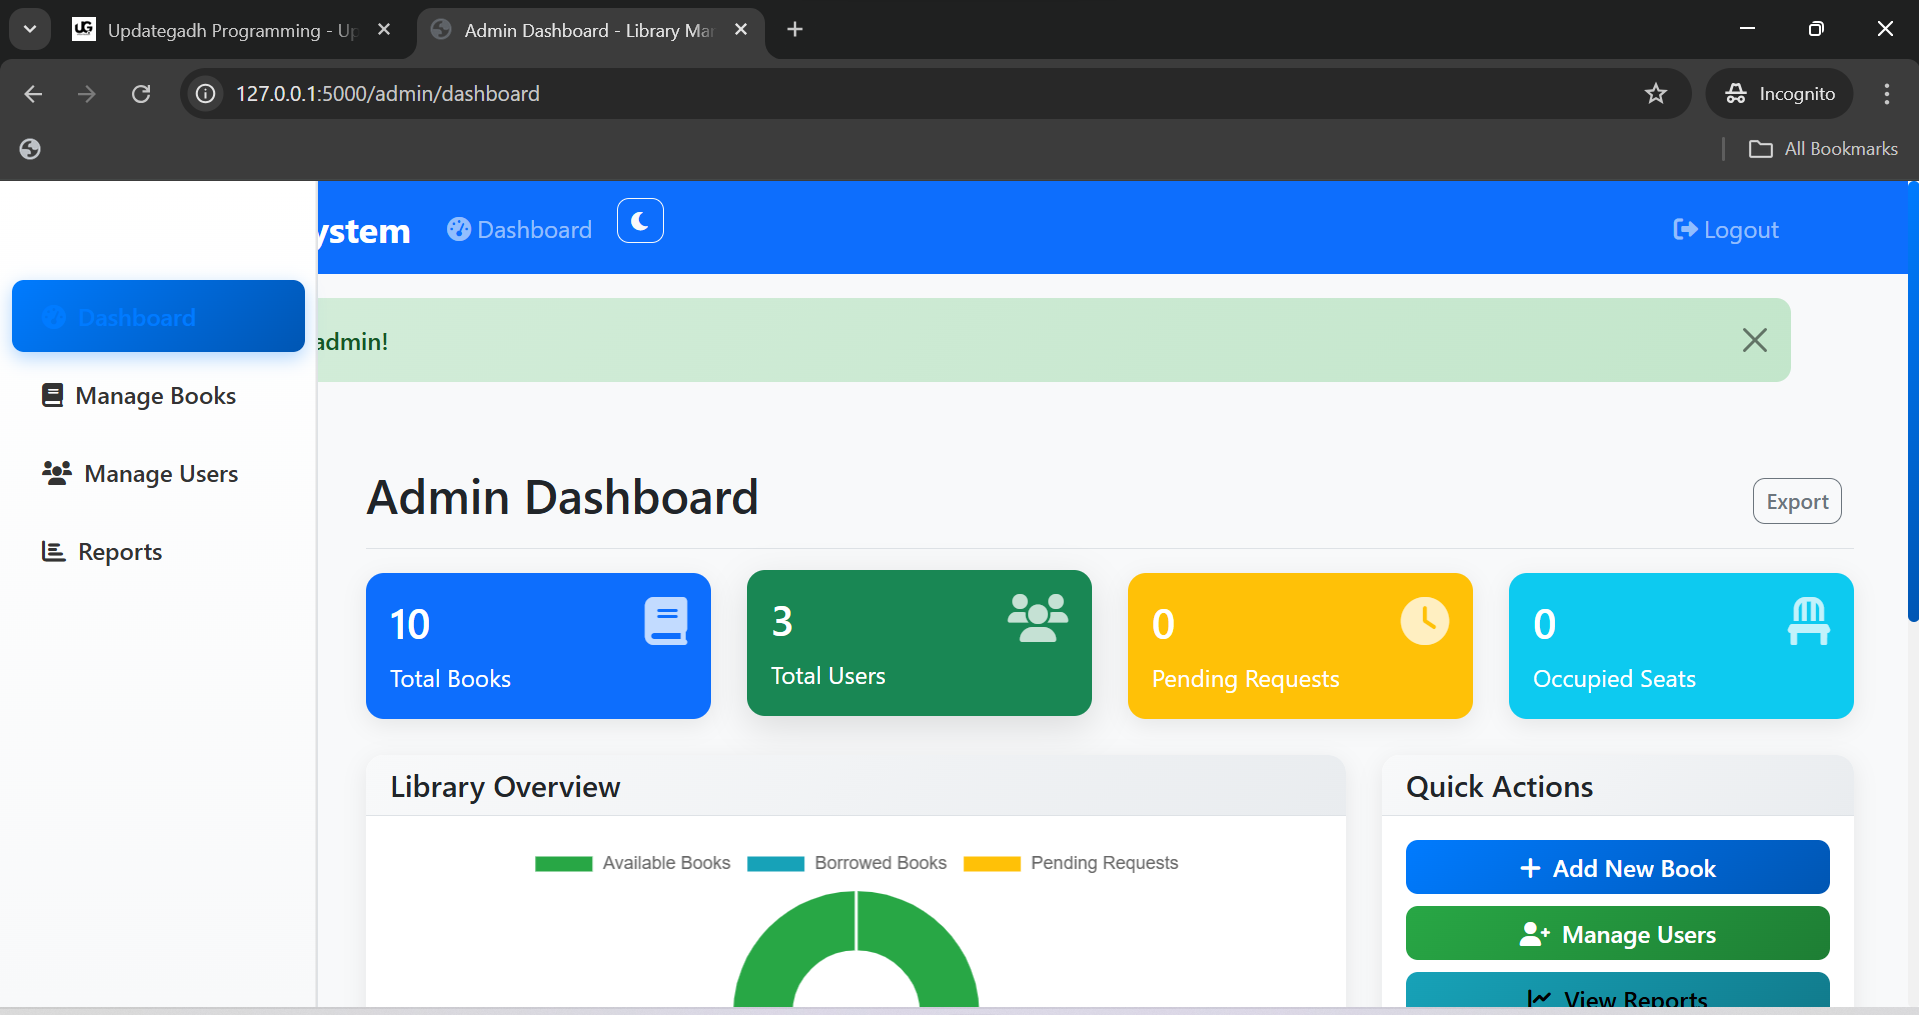Select the highlighted Dashboard item in the sidebar

[x=158, y=317]
